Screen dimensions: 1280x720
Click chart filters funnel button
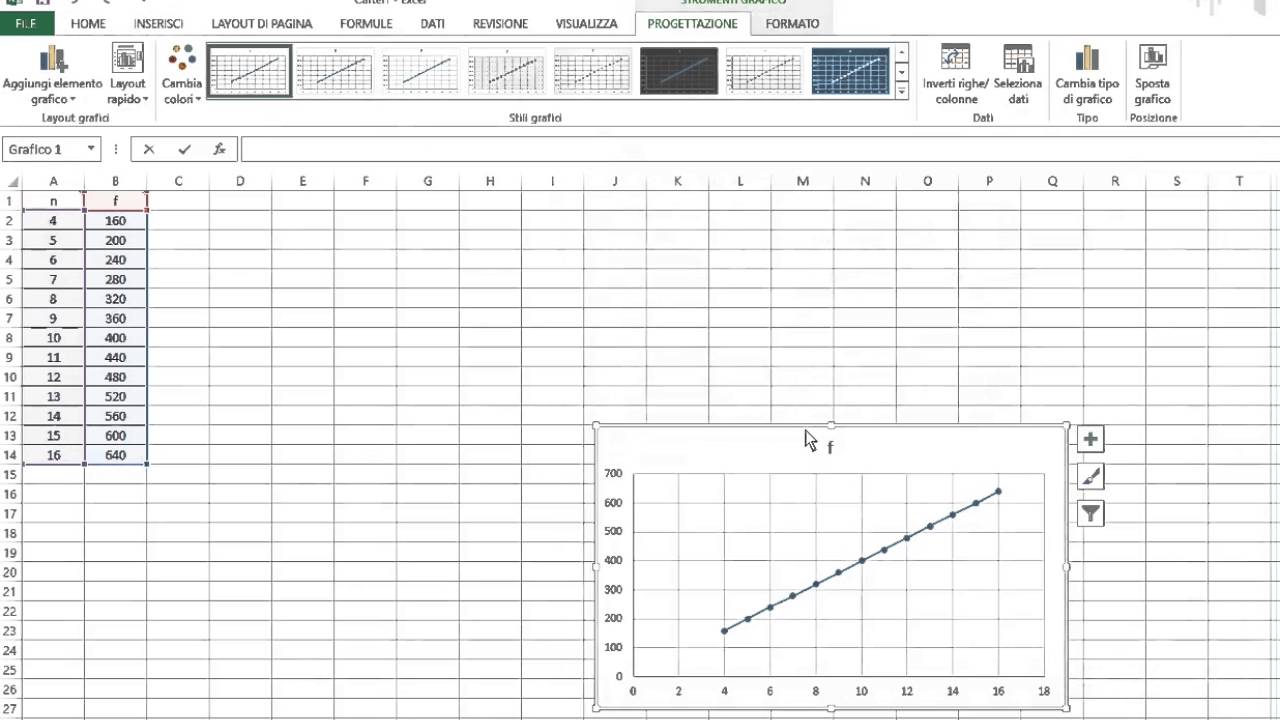pos(1090,513)
